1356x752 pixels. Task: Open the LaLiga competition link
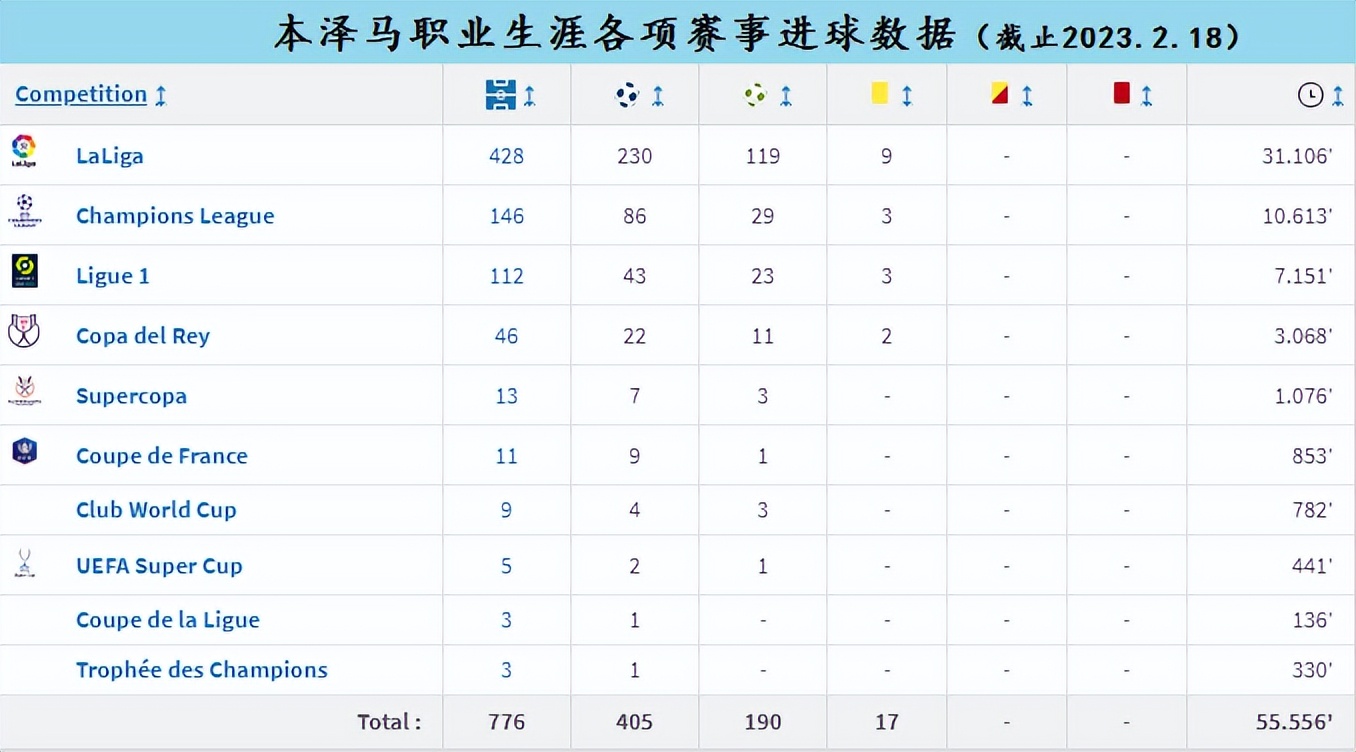pos(110,156)
